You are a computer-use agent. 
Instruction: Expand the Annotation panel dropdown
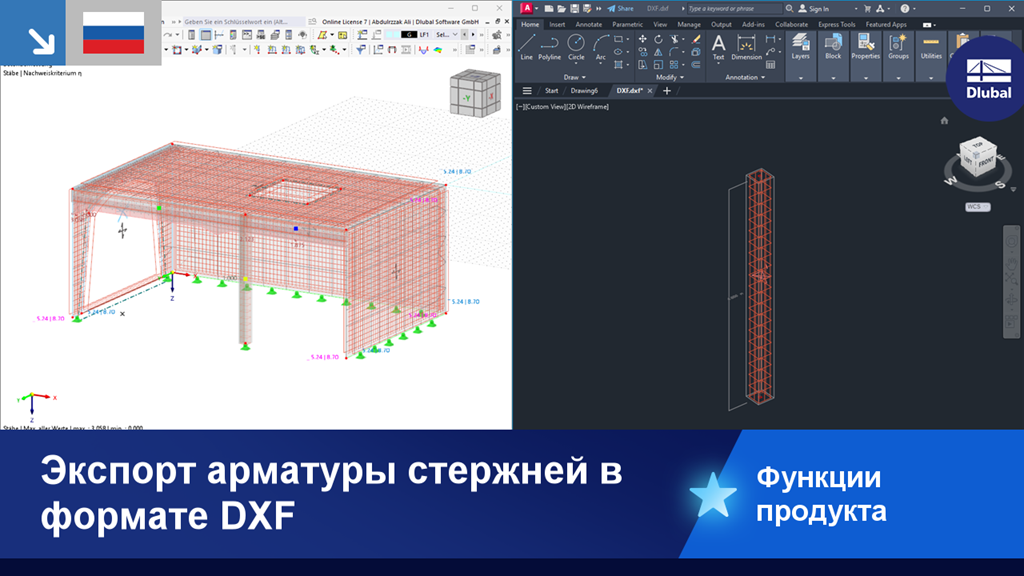(745, 77)
